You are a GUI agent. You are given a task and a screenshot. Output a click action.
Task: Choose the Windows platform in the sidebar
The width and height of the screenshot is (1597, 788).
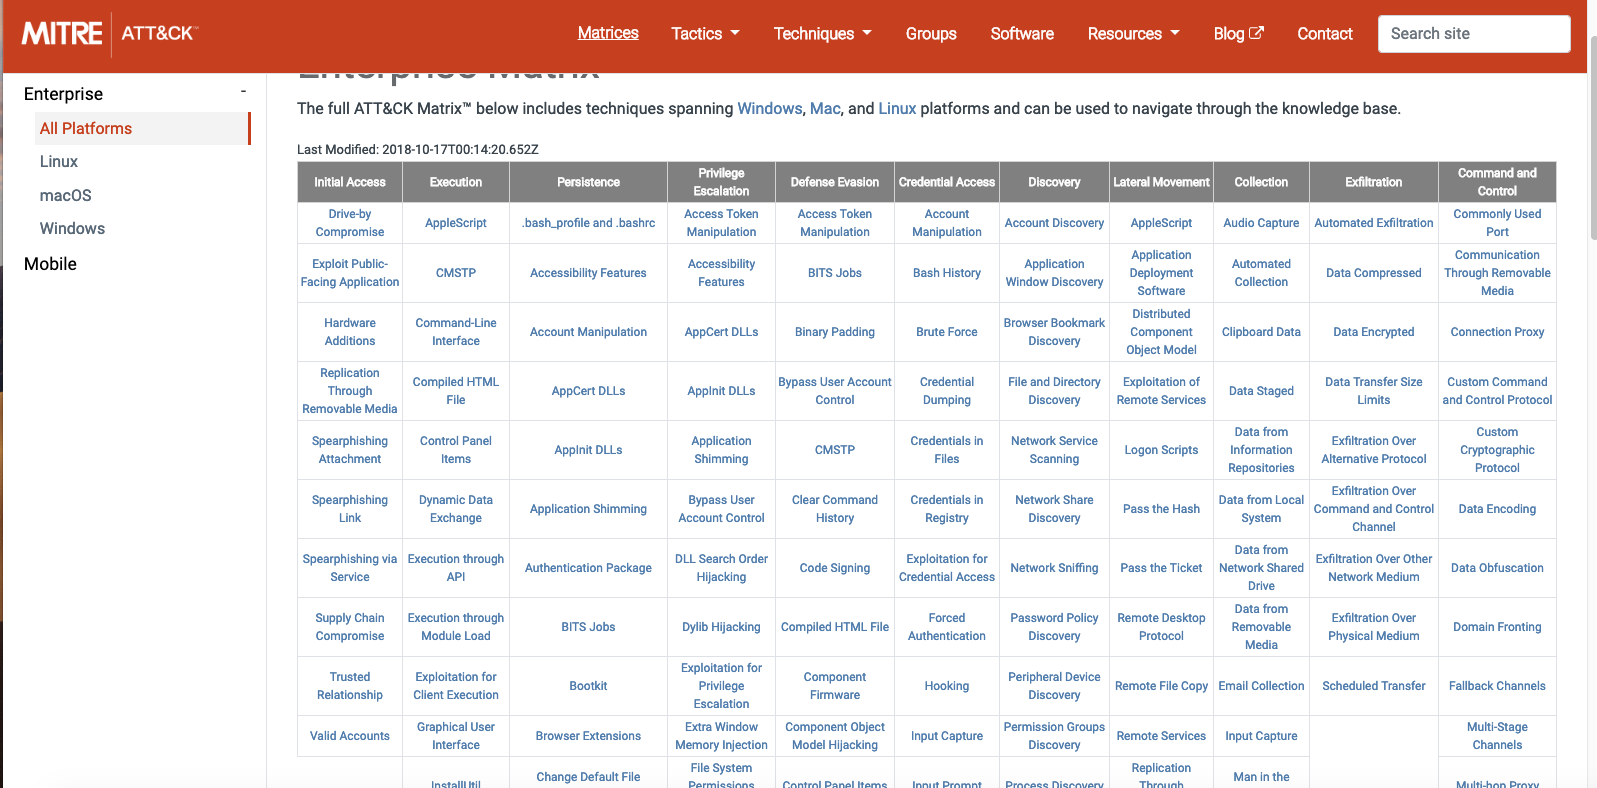point(72,229)
